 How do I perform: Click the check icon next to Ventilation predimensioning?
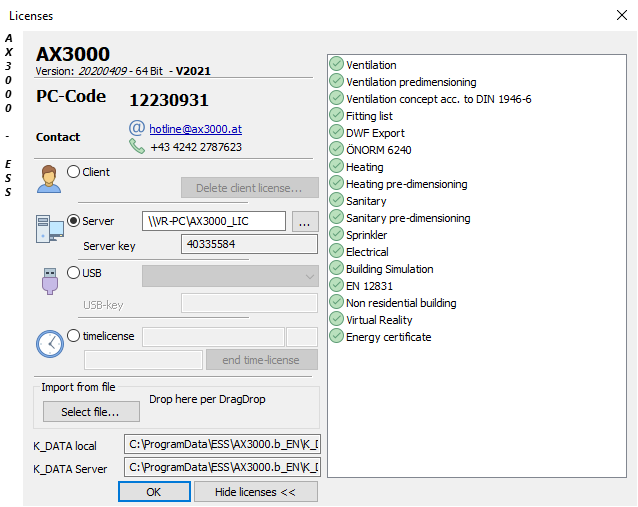(x=336, y=81)
